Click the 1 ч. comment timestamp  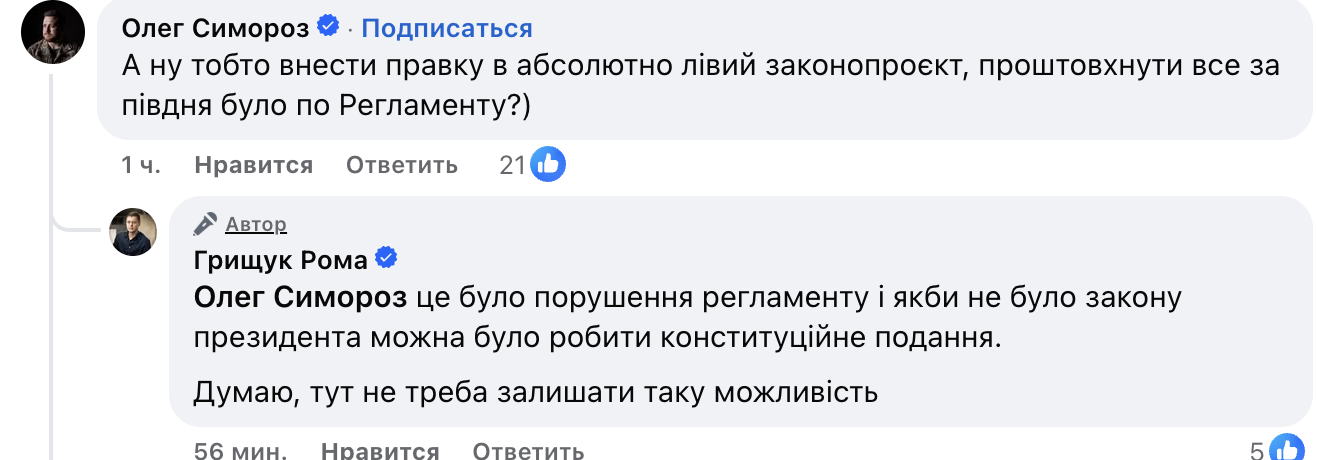(x=141, y=165)
